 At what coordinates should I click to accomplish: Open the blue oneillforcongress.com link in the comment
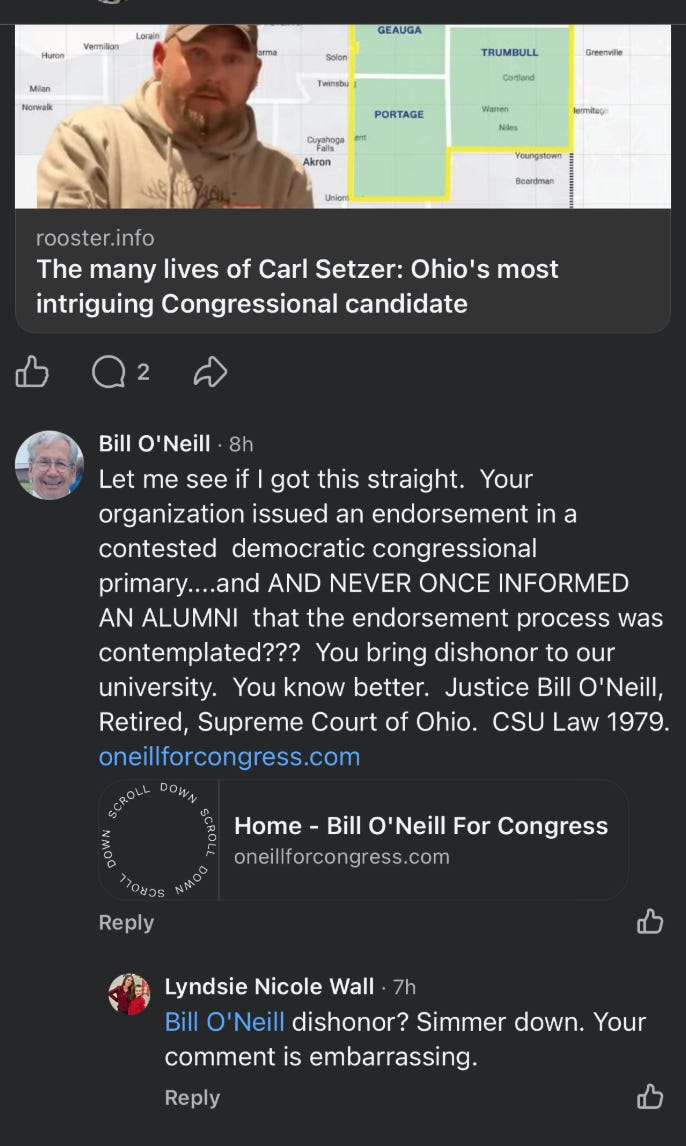tap(229, 757)
